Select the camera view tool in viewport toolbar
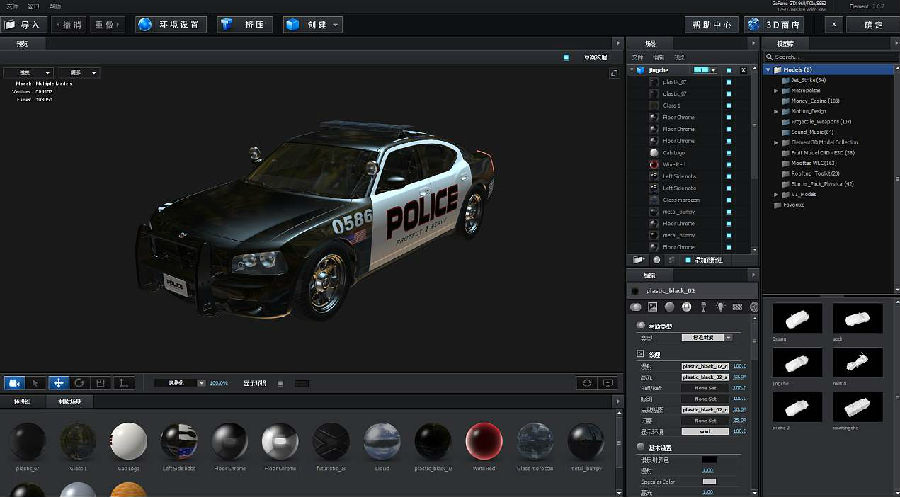This screenshot has height=497, width=900. point(14,383)
